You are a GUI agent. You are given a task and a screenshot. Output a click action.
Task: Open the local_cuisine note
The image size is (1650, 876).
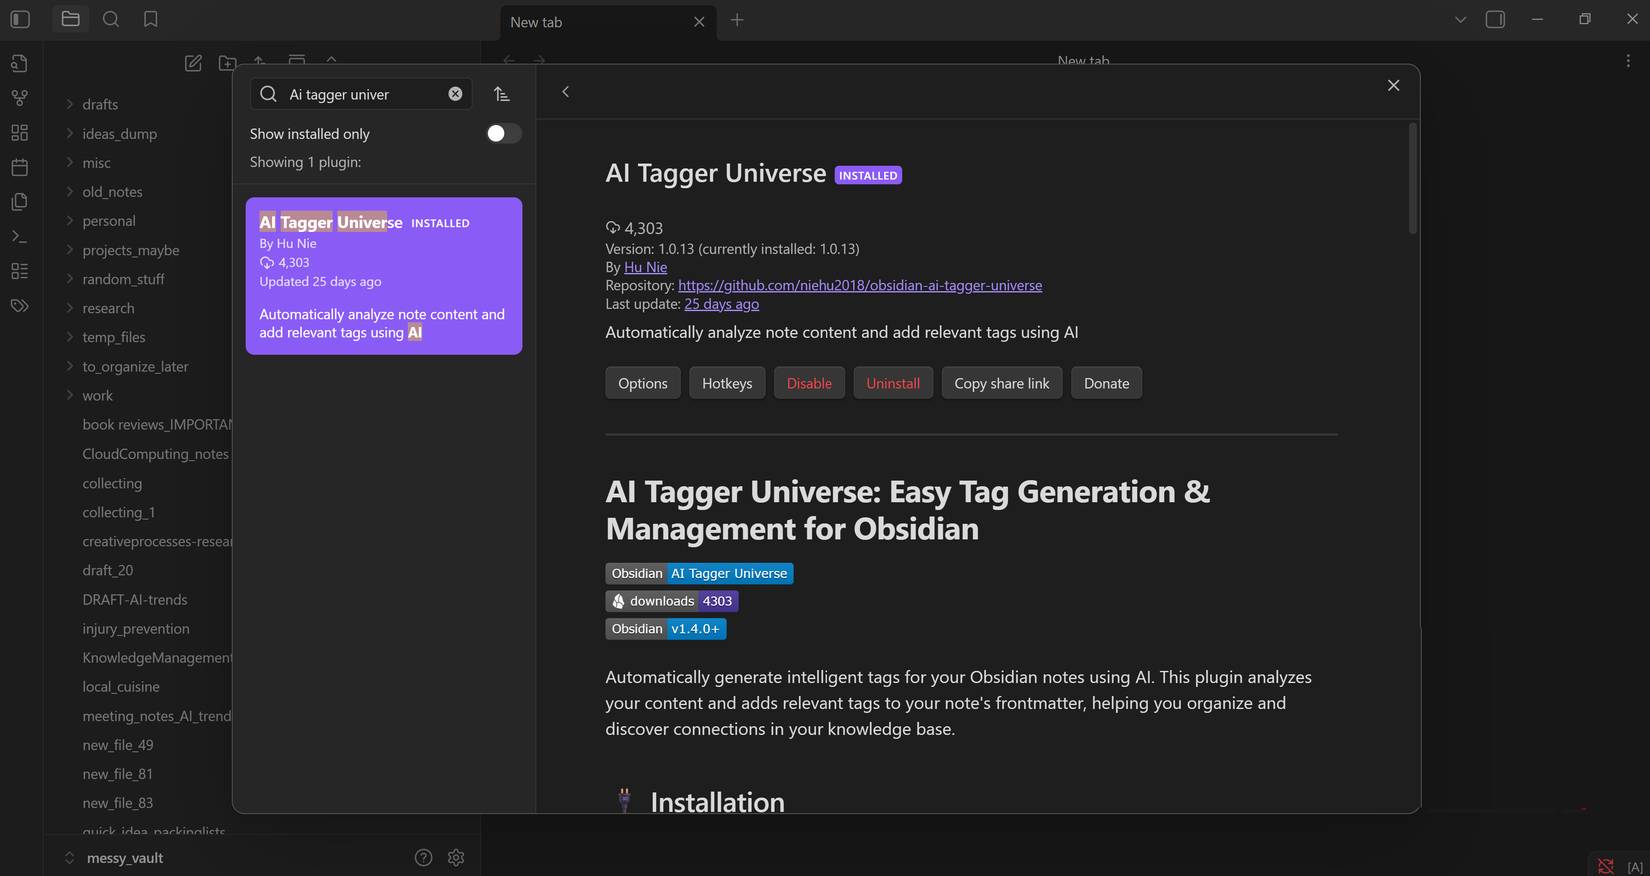click(121, 687)
